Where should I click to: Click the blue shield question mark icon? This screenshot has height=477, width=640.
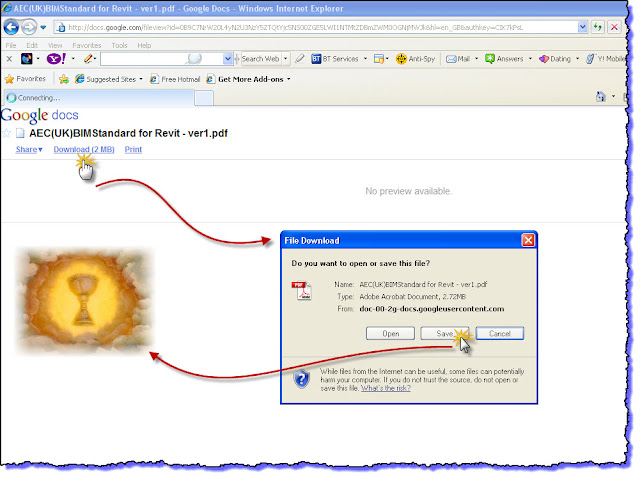[x=301, y=379]
